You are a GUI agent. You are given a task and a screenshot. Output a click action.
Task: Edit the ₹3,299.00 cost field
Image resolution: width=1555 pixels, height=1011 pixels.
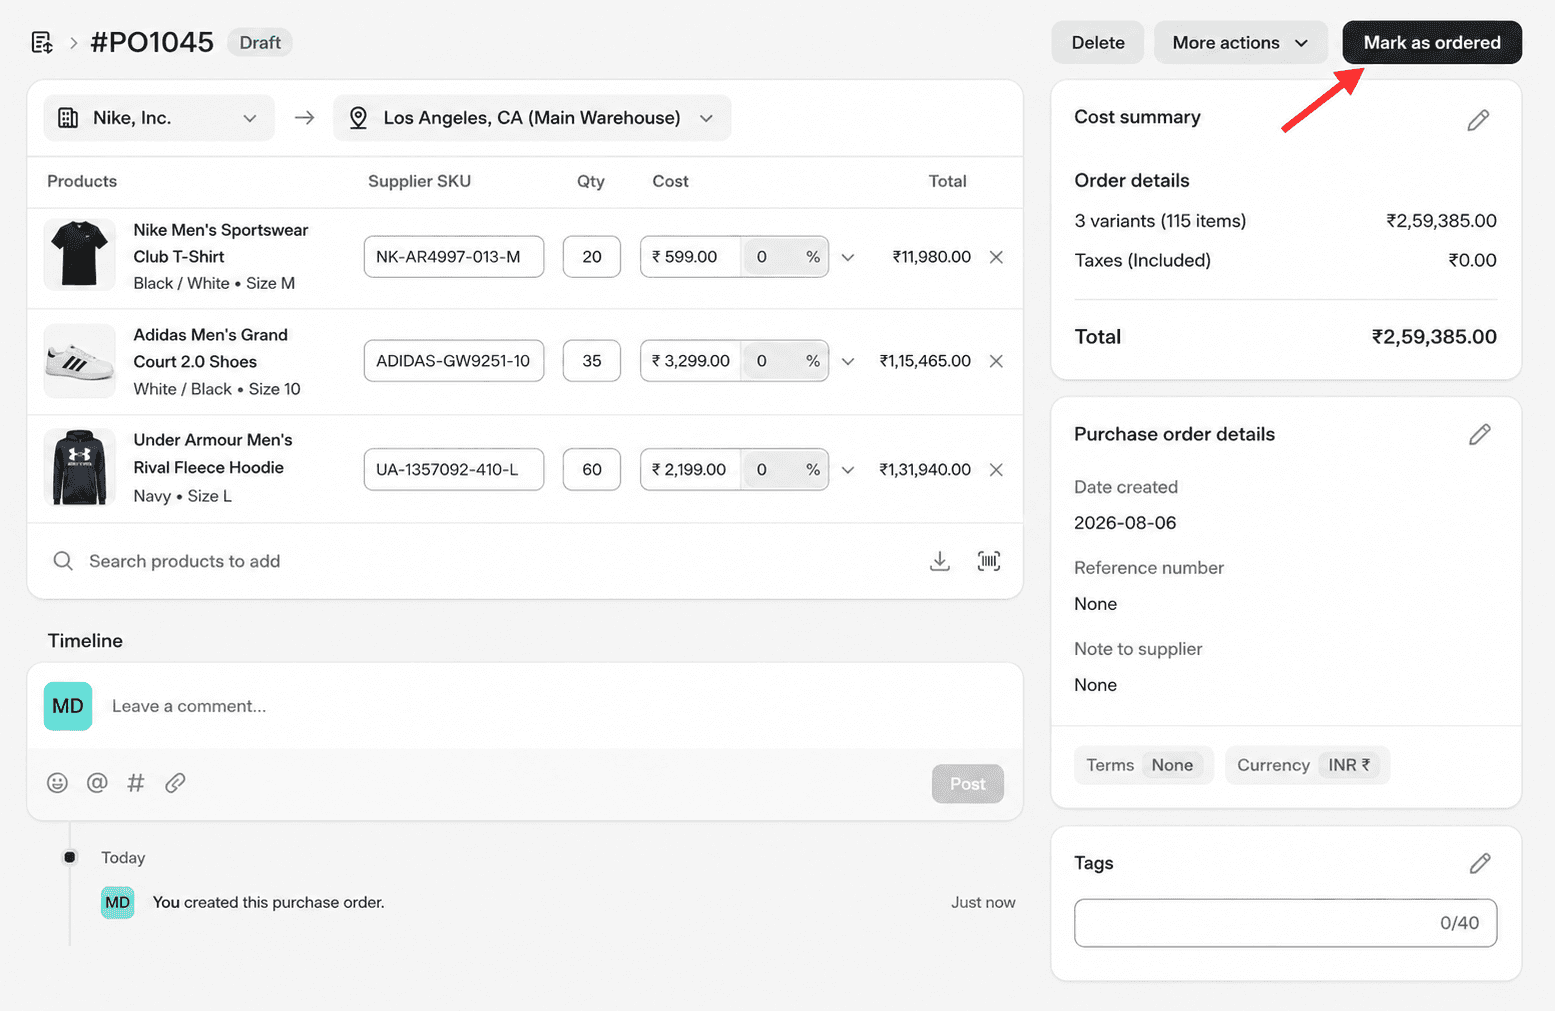(x=691, y=361)
